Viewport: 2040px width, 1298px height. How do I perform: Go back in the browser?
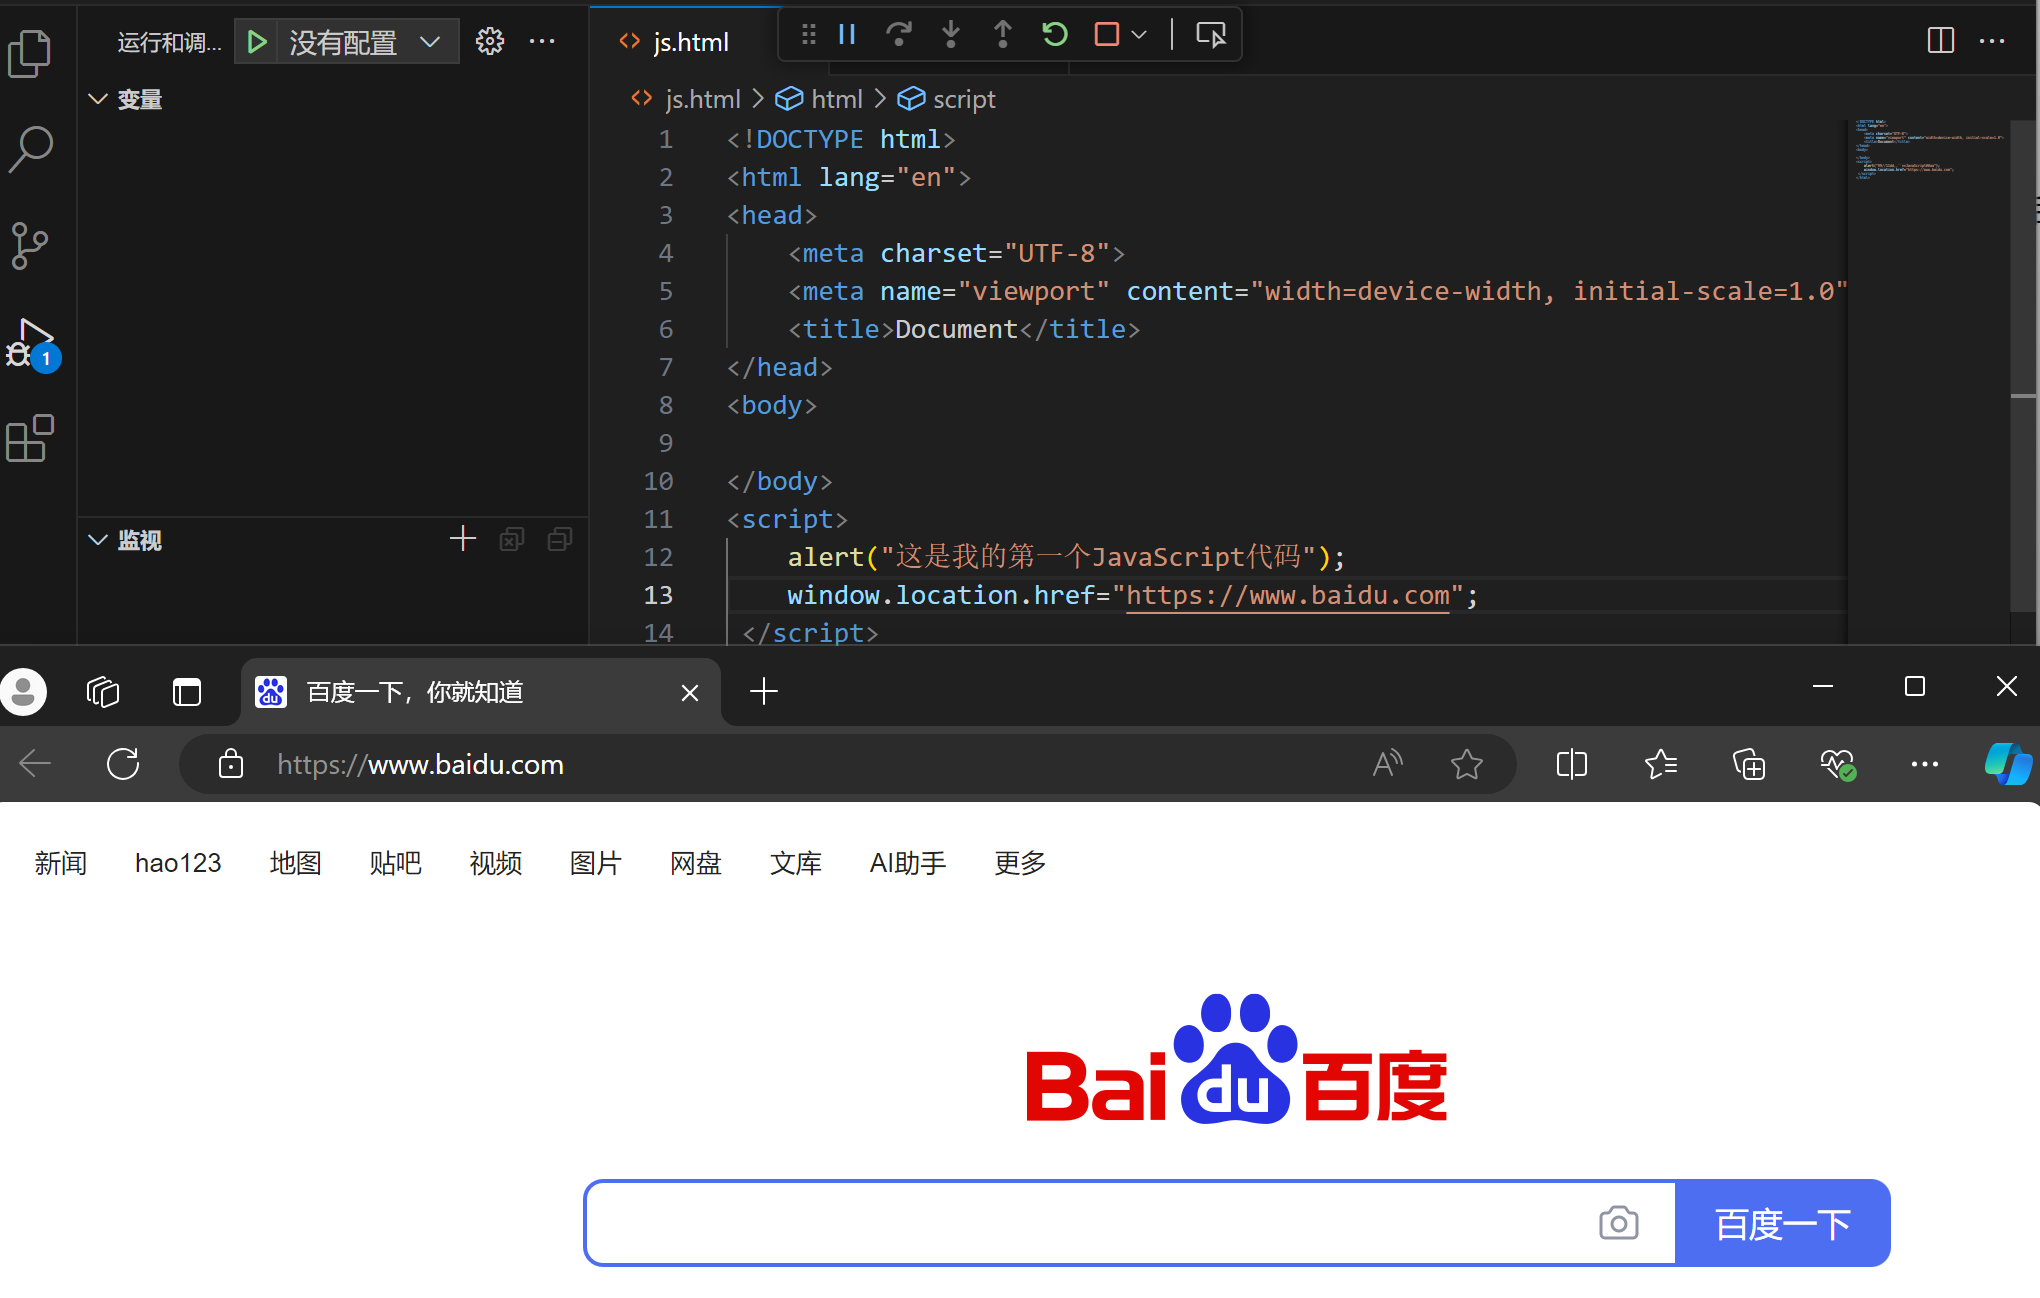pyautogui.click(x=35, y=764)
